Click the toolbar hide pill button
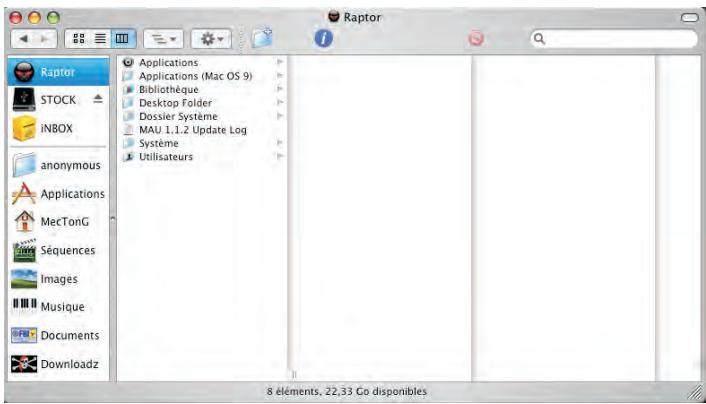Screen dimensions: 706x404 pos(689,18)
